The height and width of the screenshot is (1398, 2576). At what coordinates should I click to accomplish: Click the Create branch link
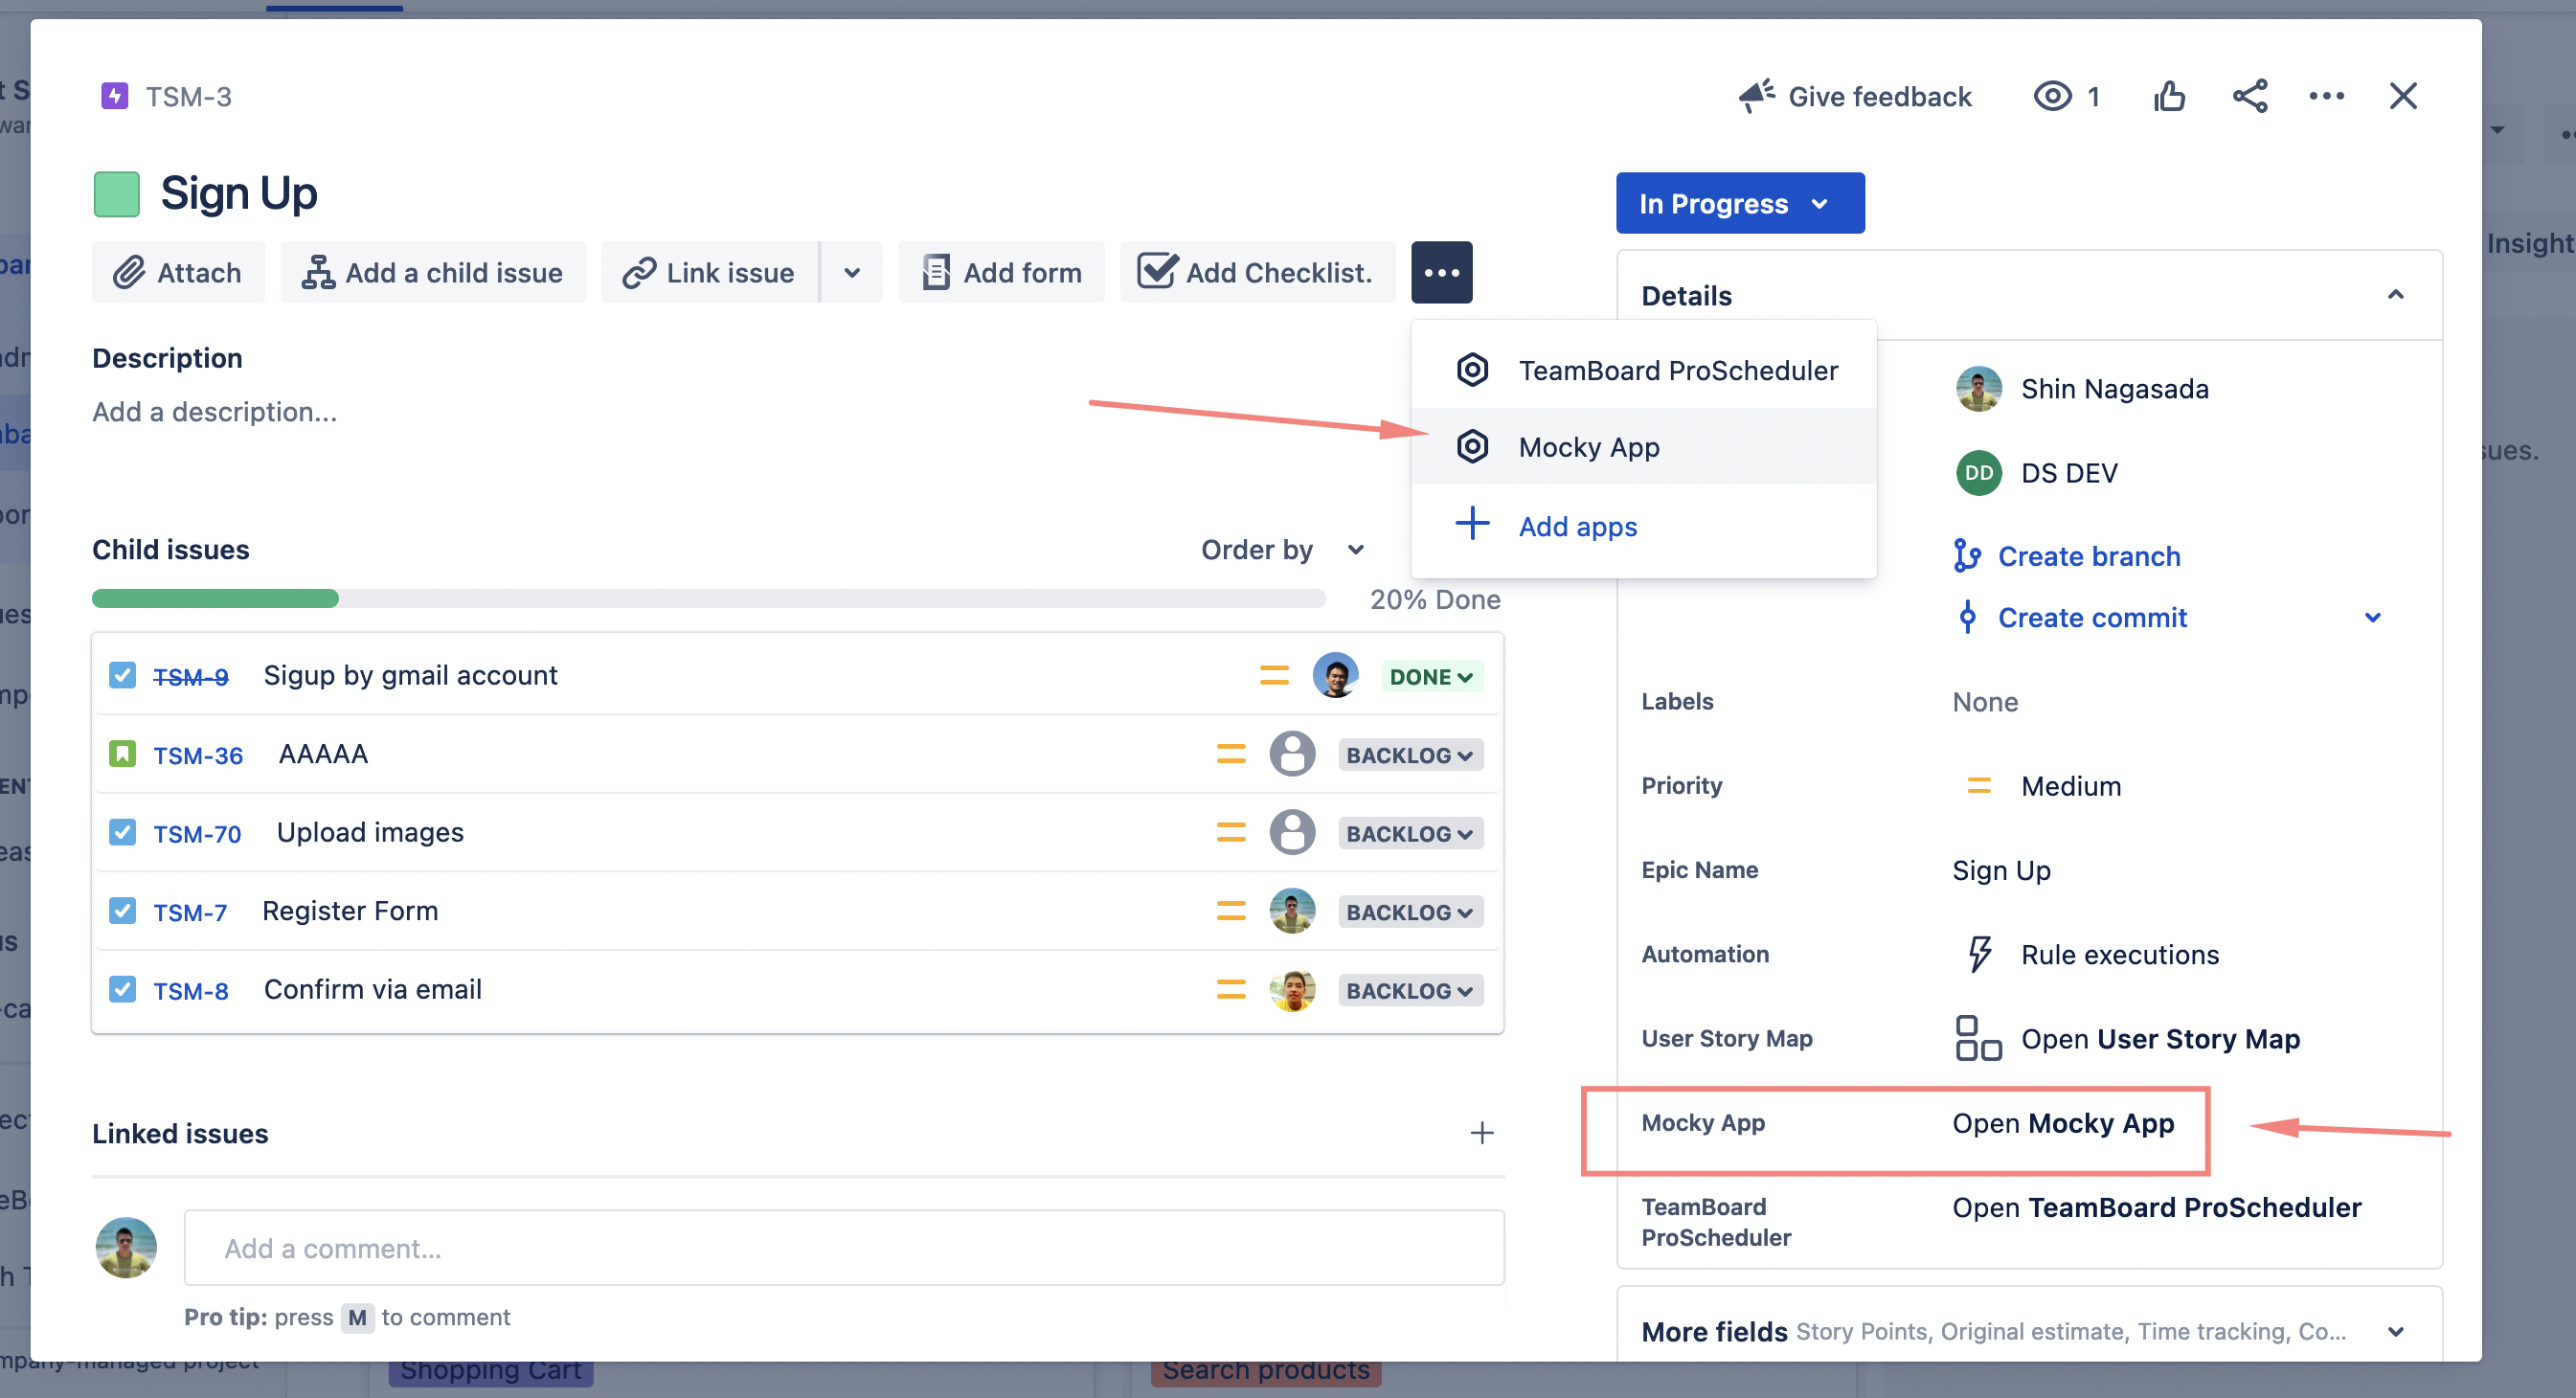point(2088,556)
